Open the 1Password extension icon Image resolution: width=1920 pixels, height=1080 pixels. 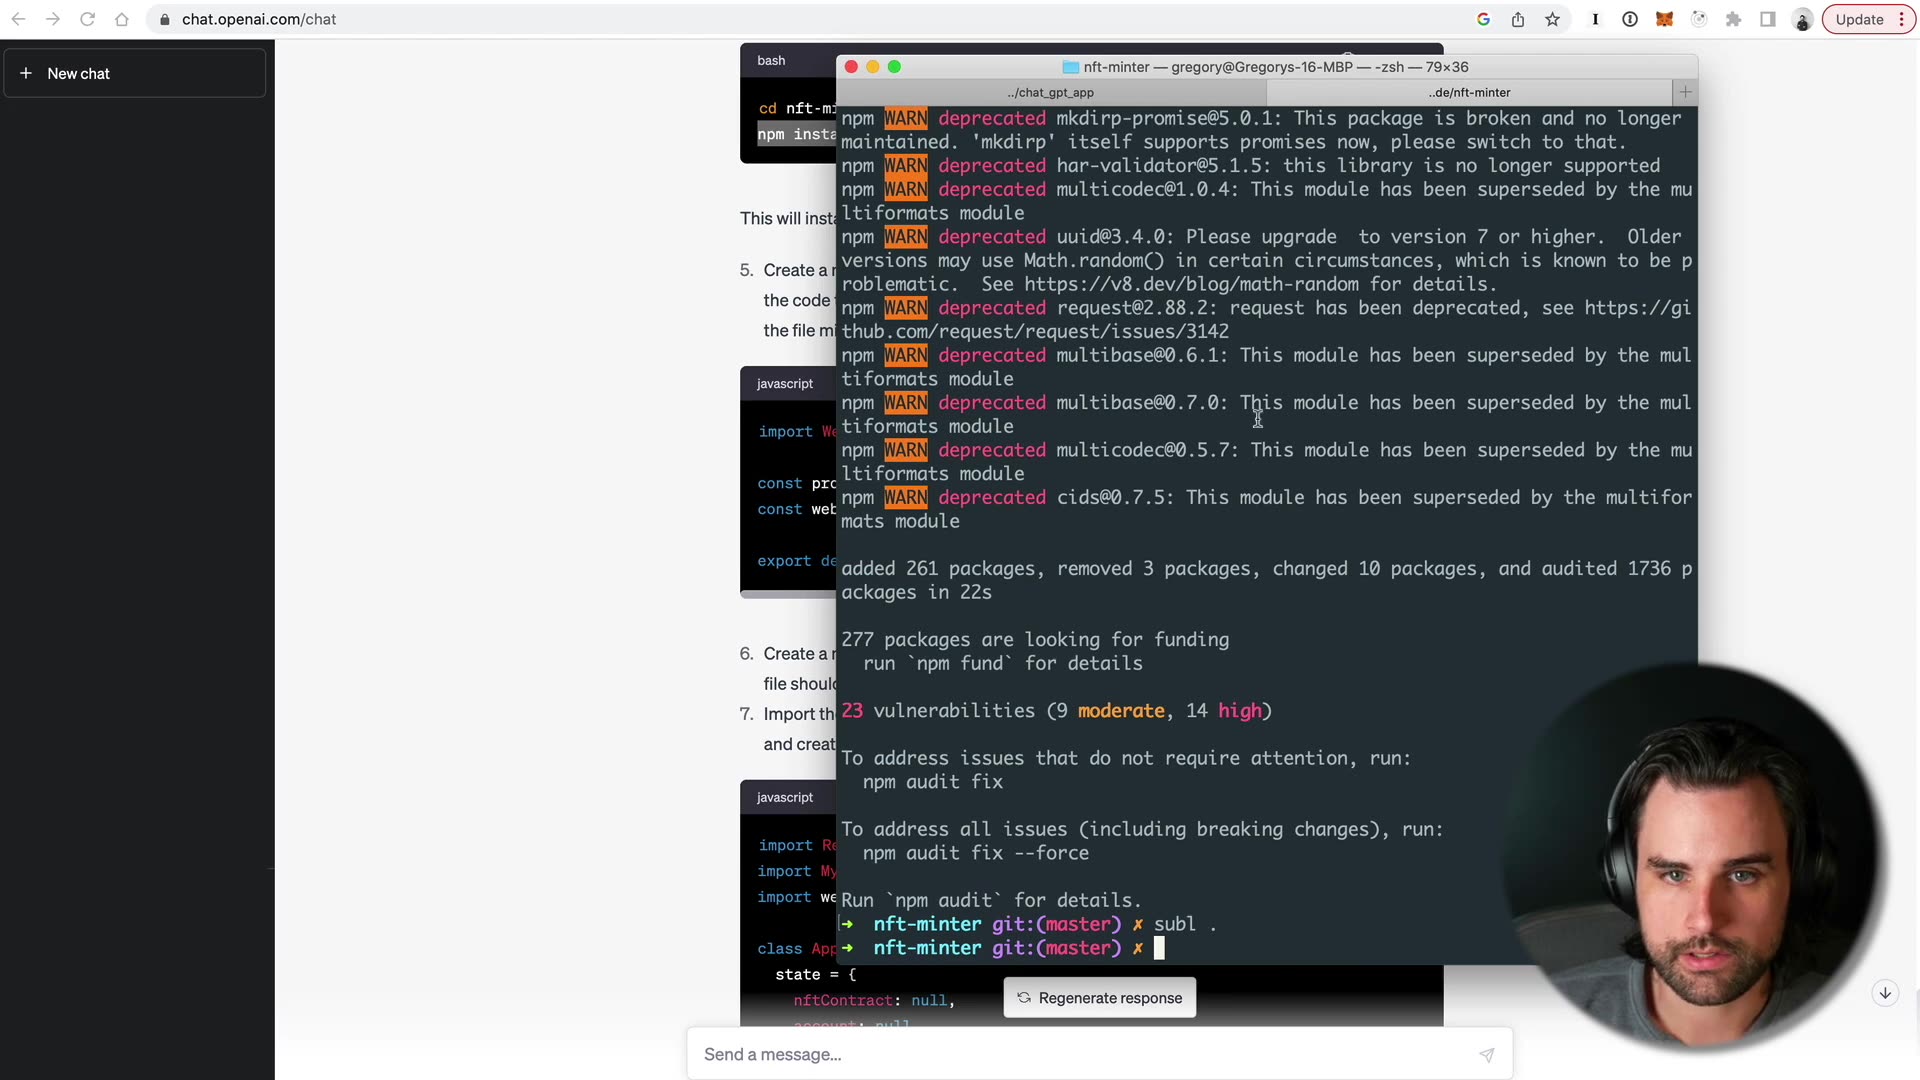(x=1596, y=19)
